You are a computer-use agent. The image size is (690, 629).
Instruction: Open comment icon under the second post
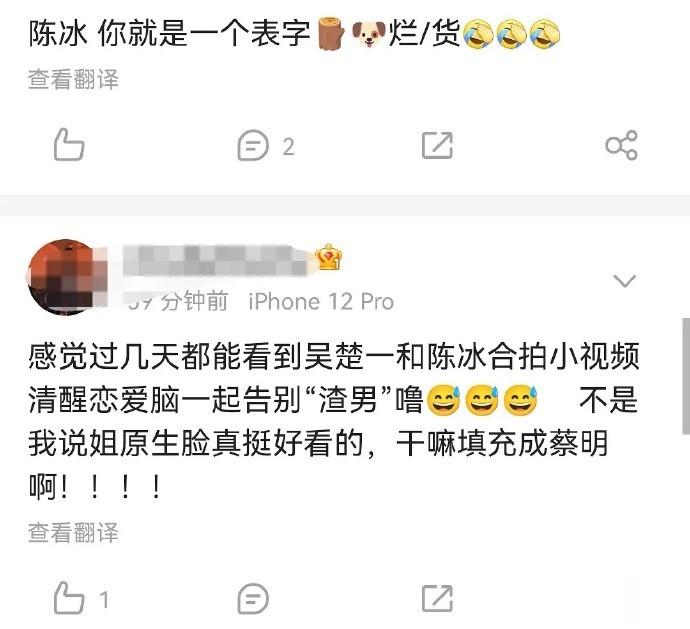(253, 599)
